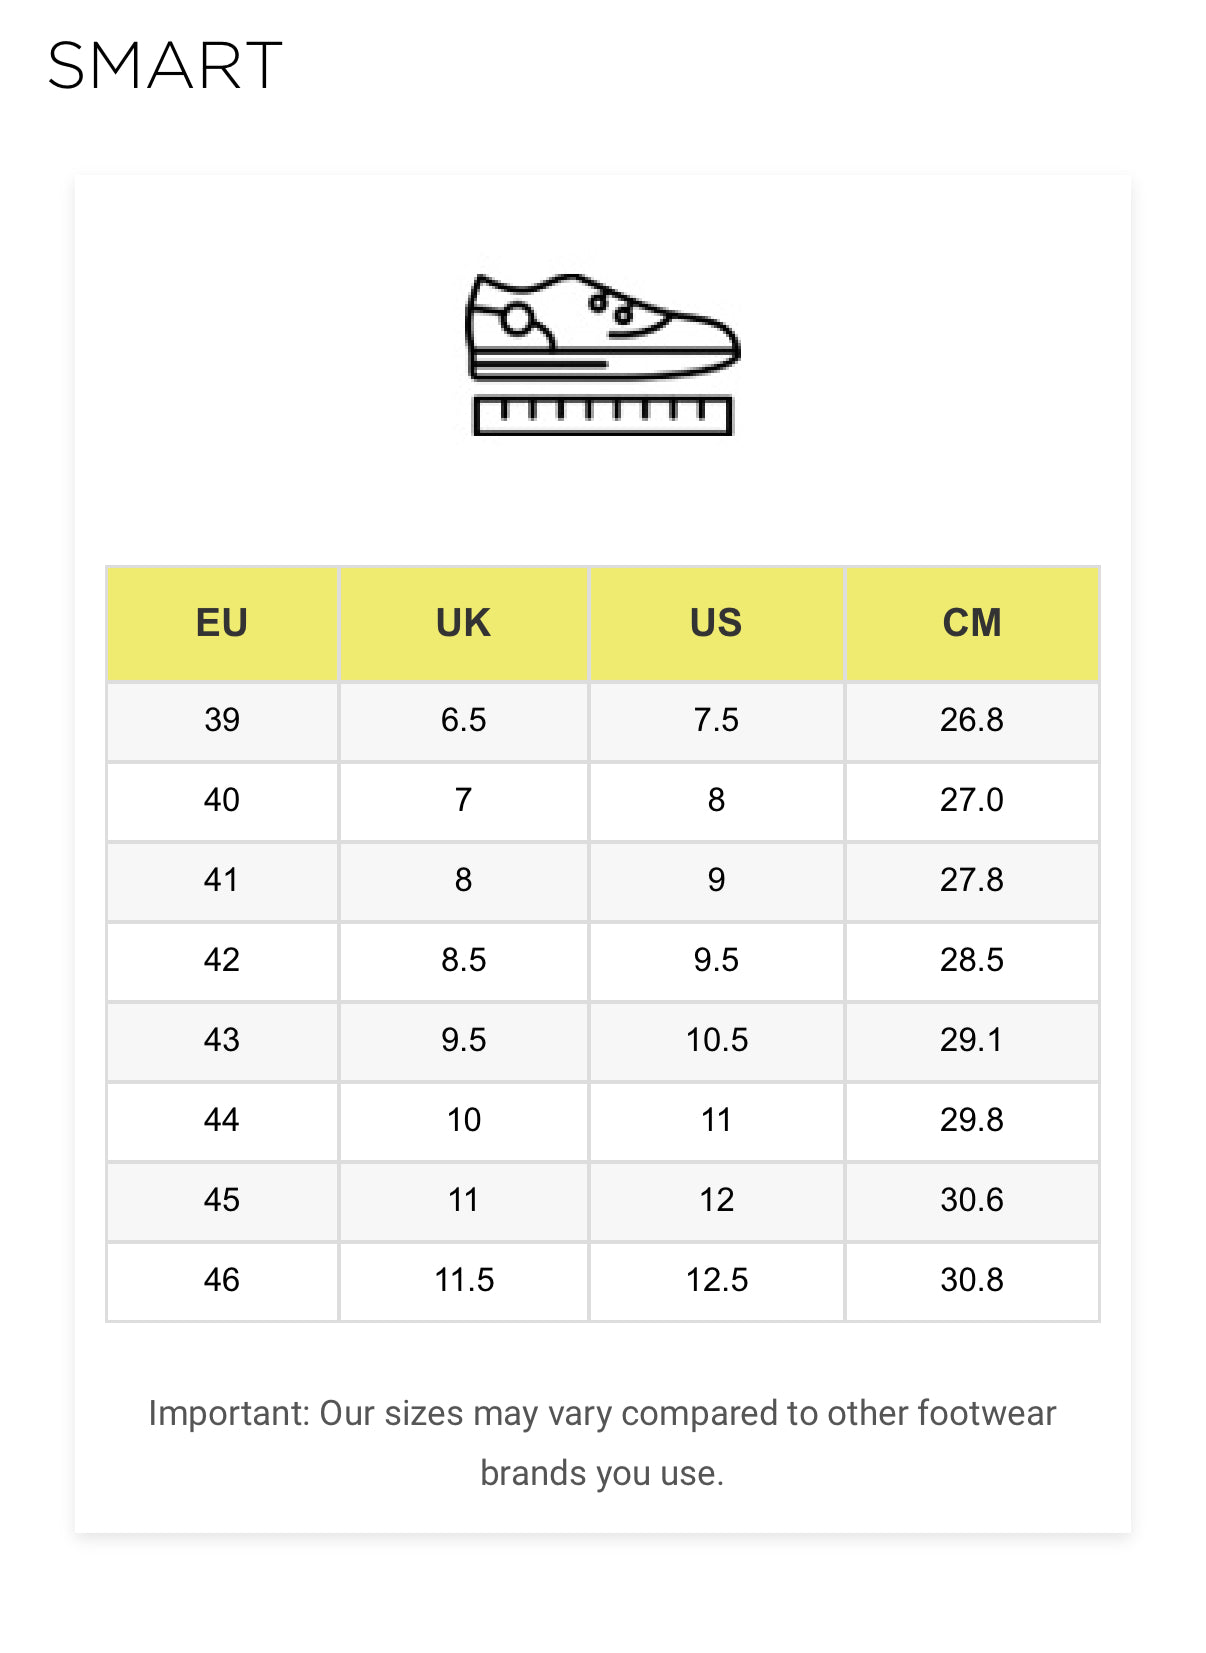
Task: Click the UK 6.5 cell
Action: click(463, 720)
